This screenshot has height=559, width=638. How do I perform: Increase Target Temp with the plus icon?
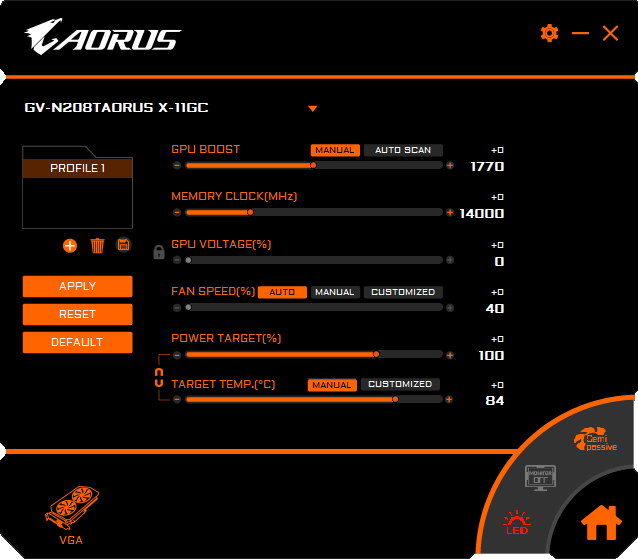pos(449,400)
